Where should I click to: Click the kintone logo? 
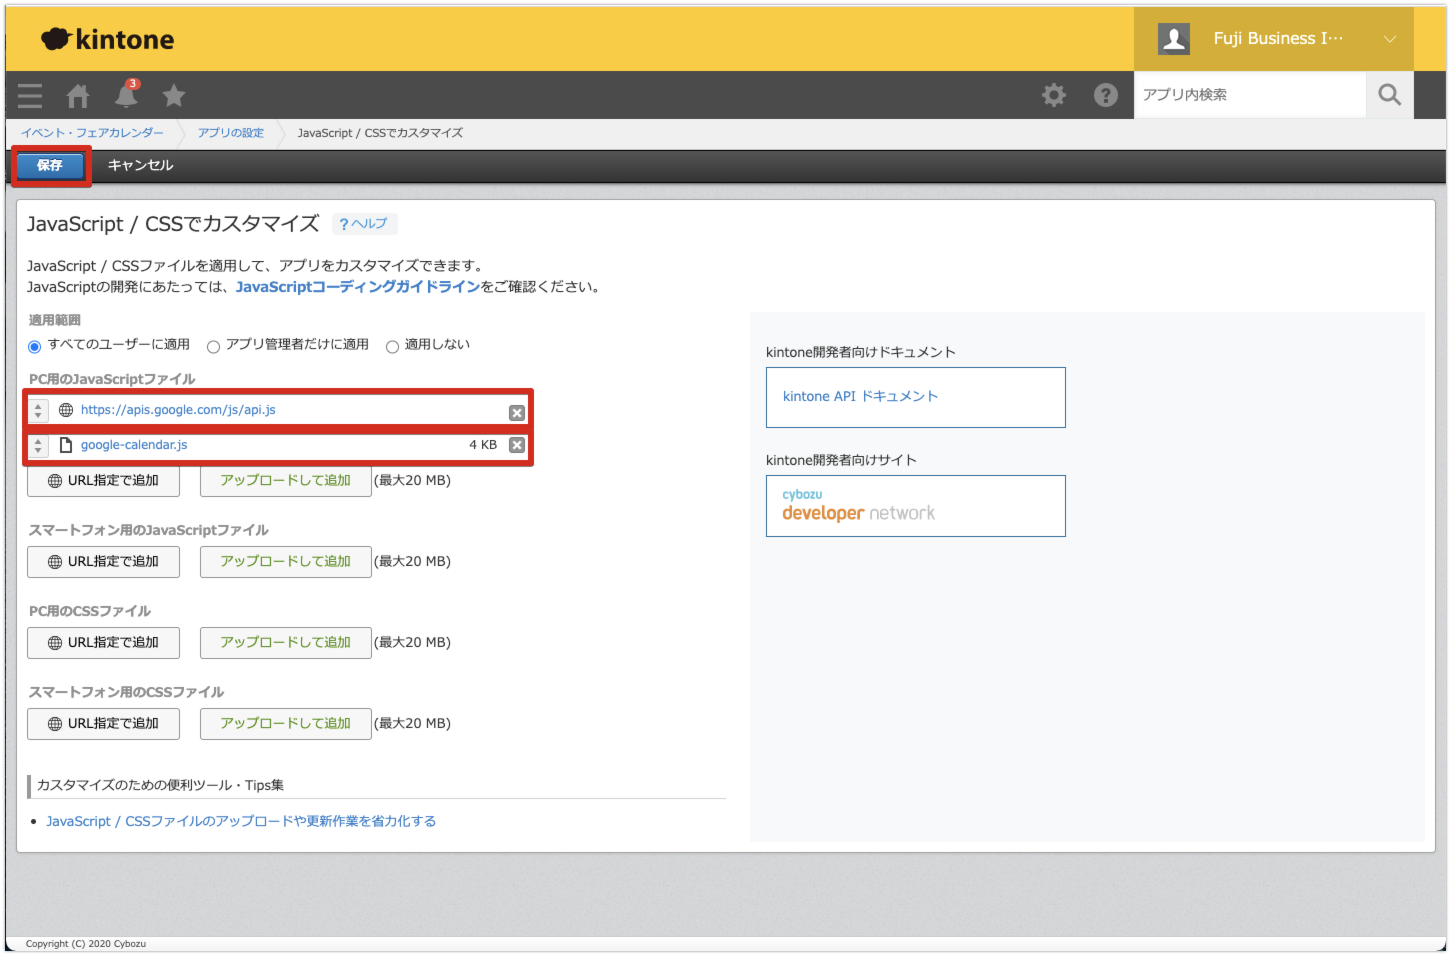tap(107, 39)
